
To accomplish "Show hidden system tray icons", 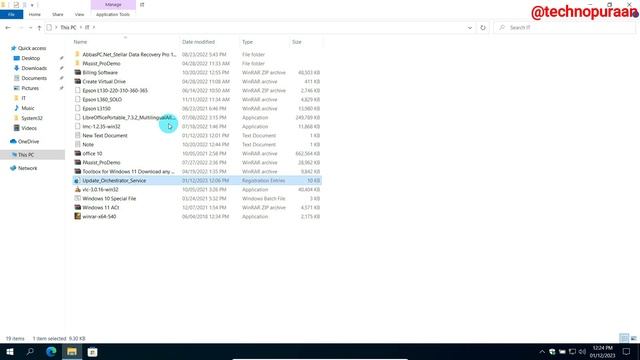I will (542, 352).
